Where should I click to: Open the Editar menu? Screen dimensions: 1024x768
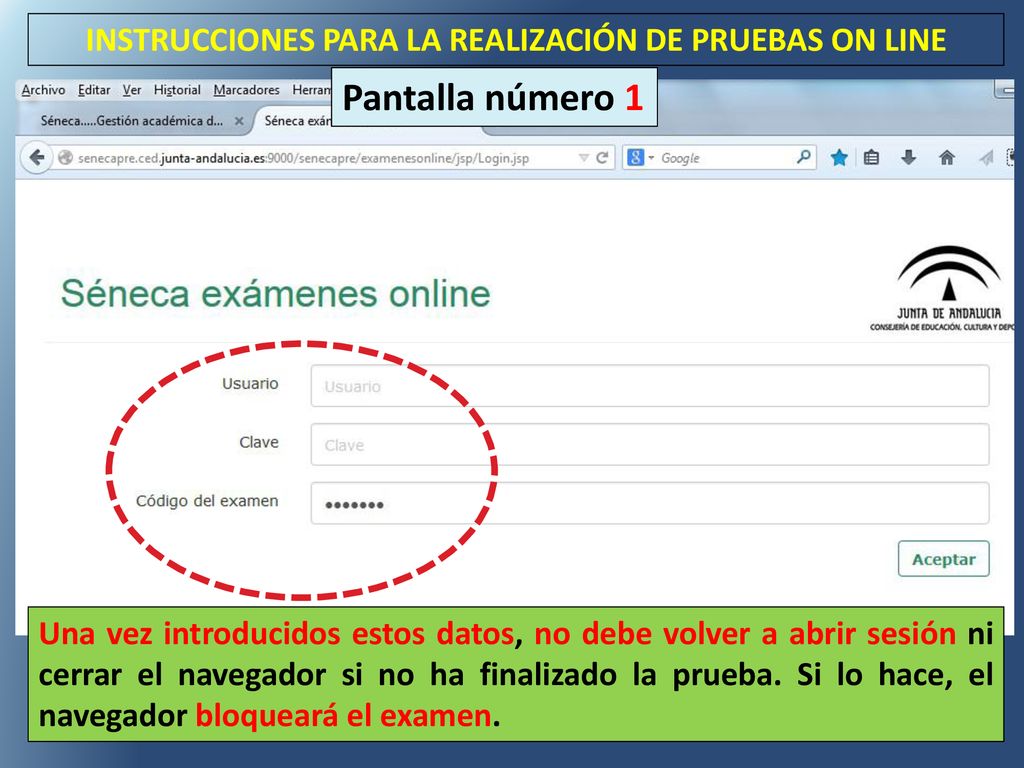(94, 90)
